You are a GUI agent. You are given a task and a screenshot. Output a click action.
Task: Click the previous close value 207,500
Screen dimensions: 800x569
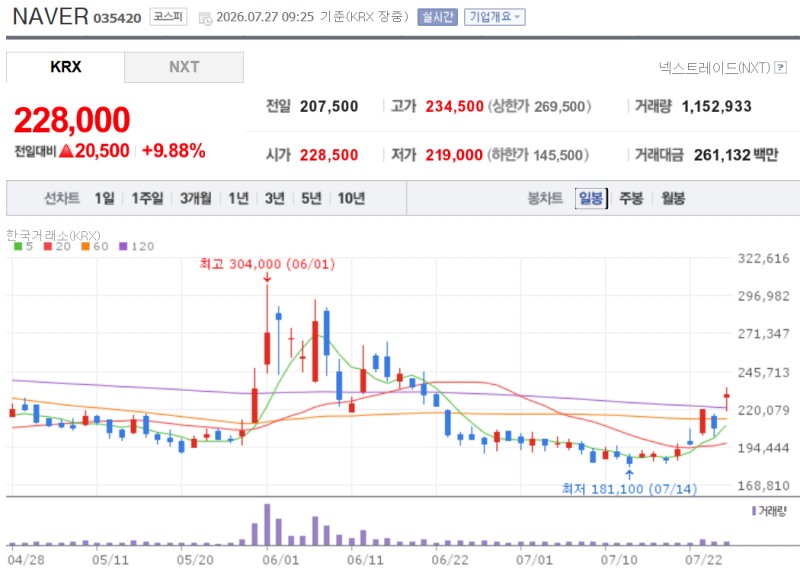(x=329, y=107)
